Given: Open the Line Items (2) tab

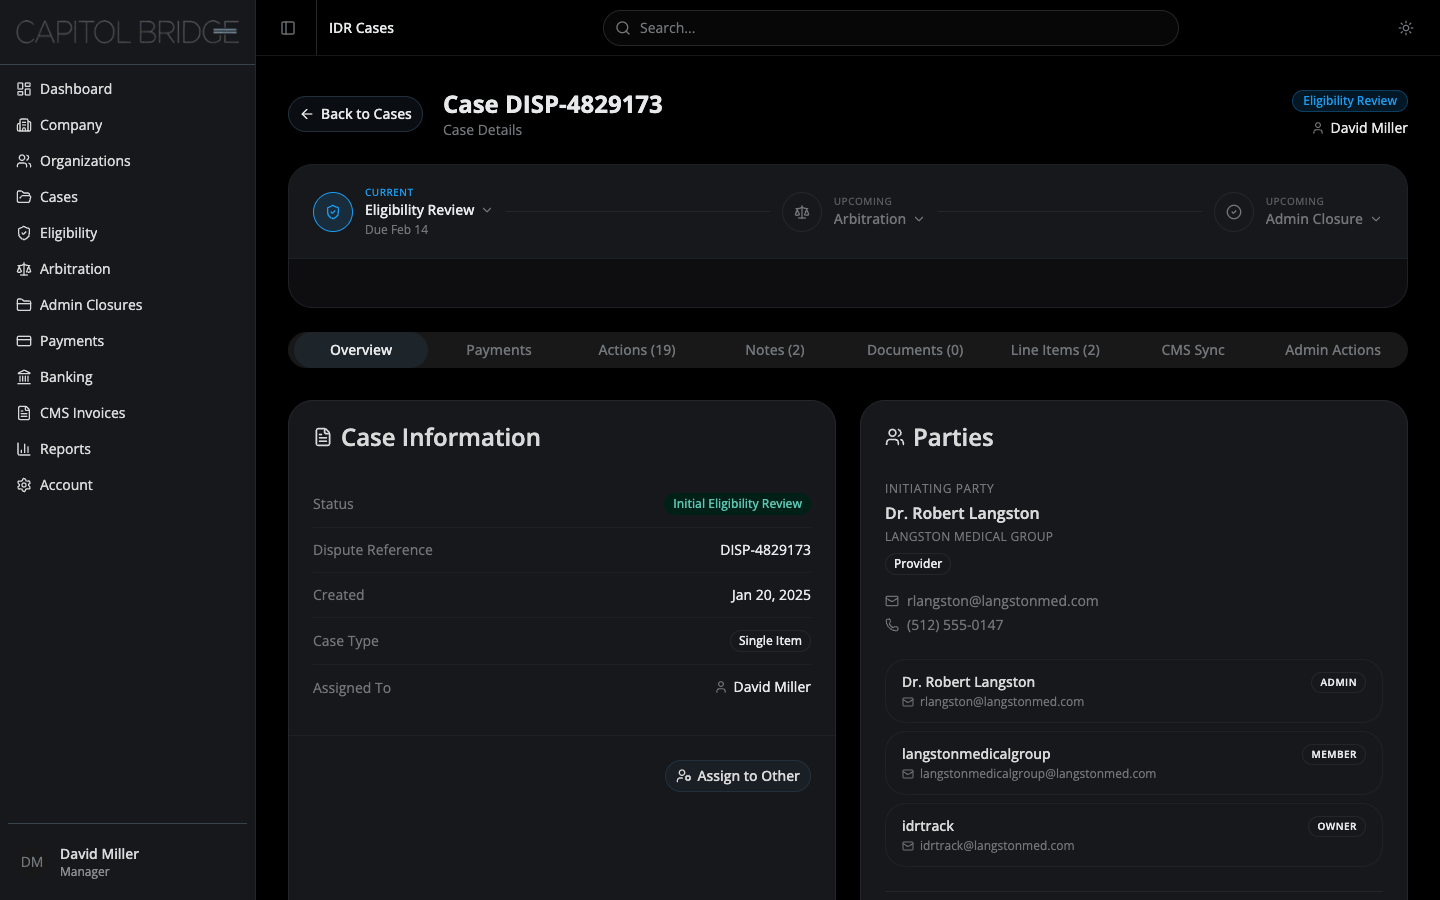Looking at the screenshot, I should [1054, 350].
